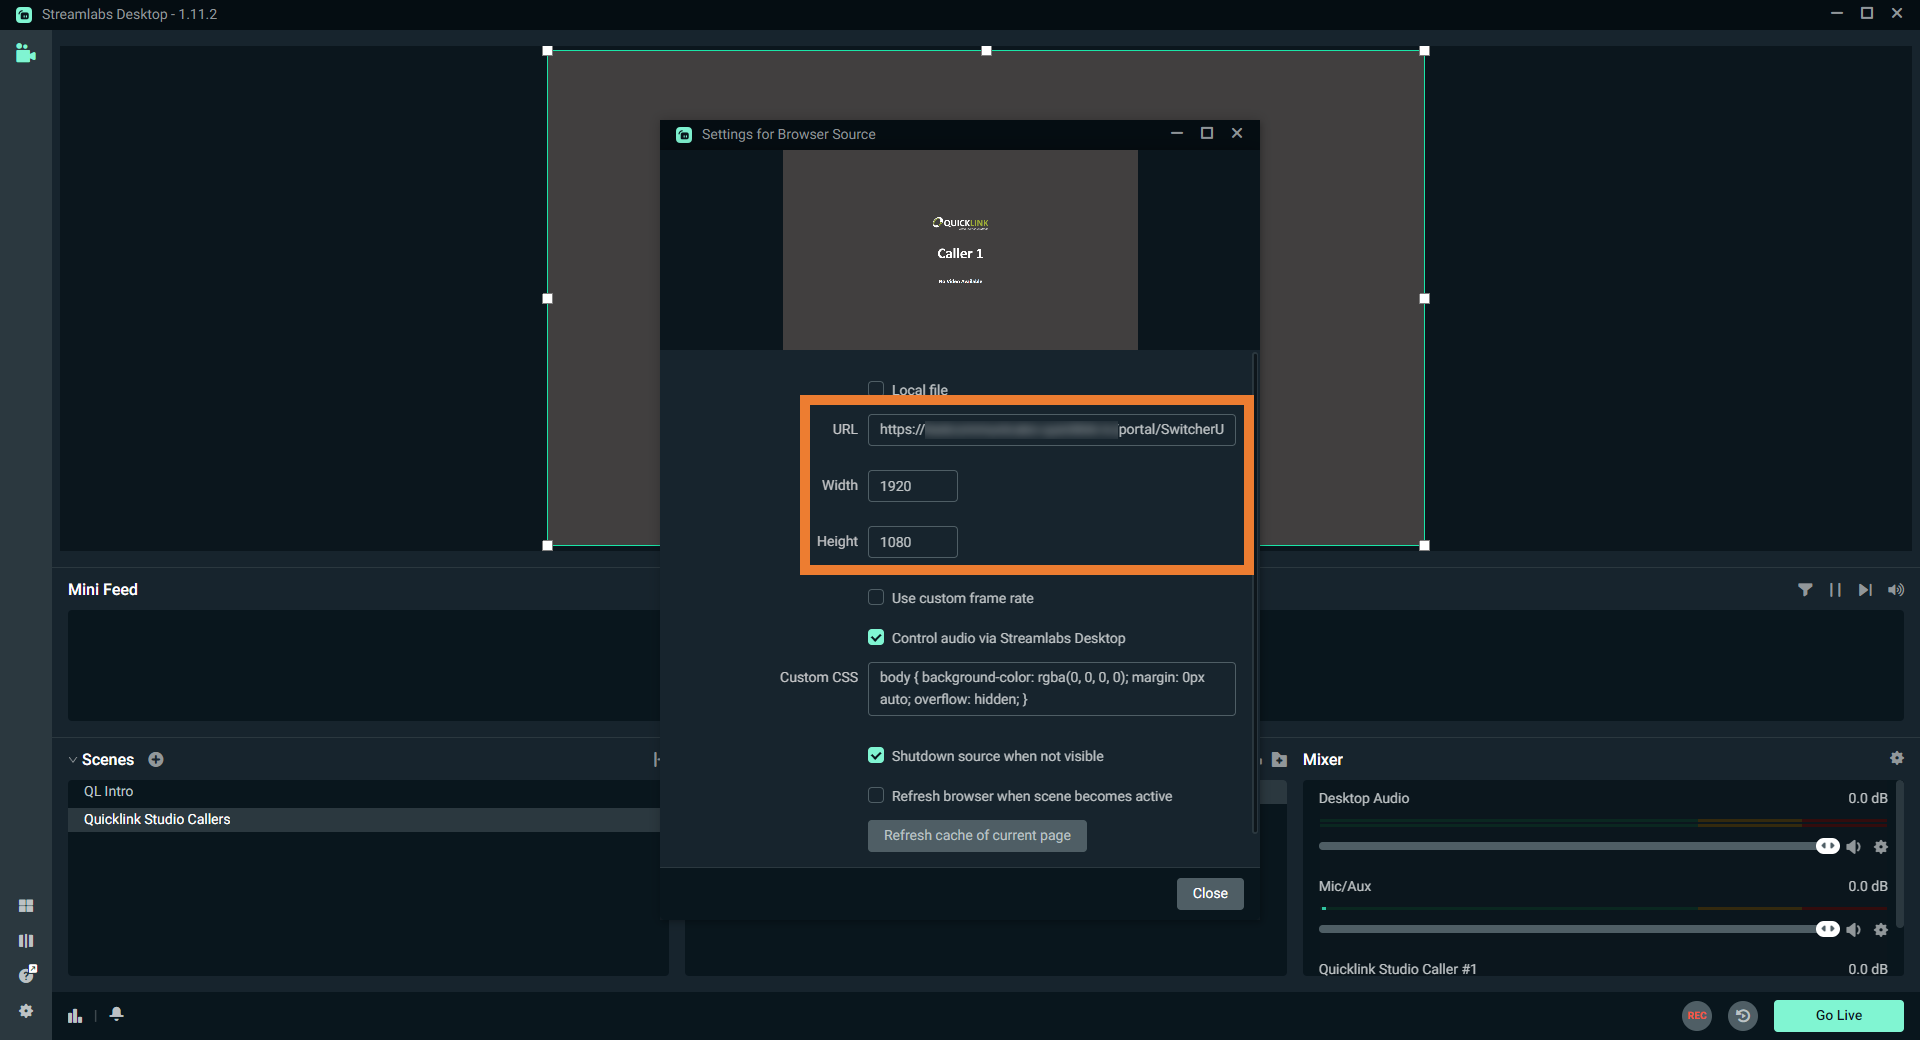Enable Refresh browser when scene becomes active
The height and width of the screenshot is (1040, 1920).
coord(876,795)
